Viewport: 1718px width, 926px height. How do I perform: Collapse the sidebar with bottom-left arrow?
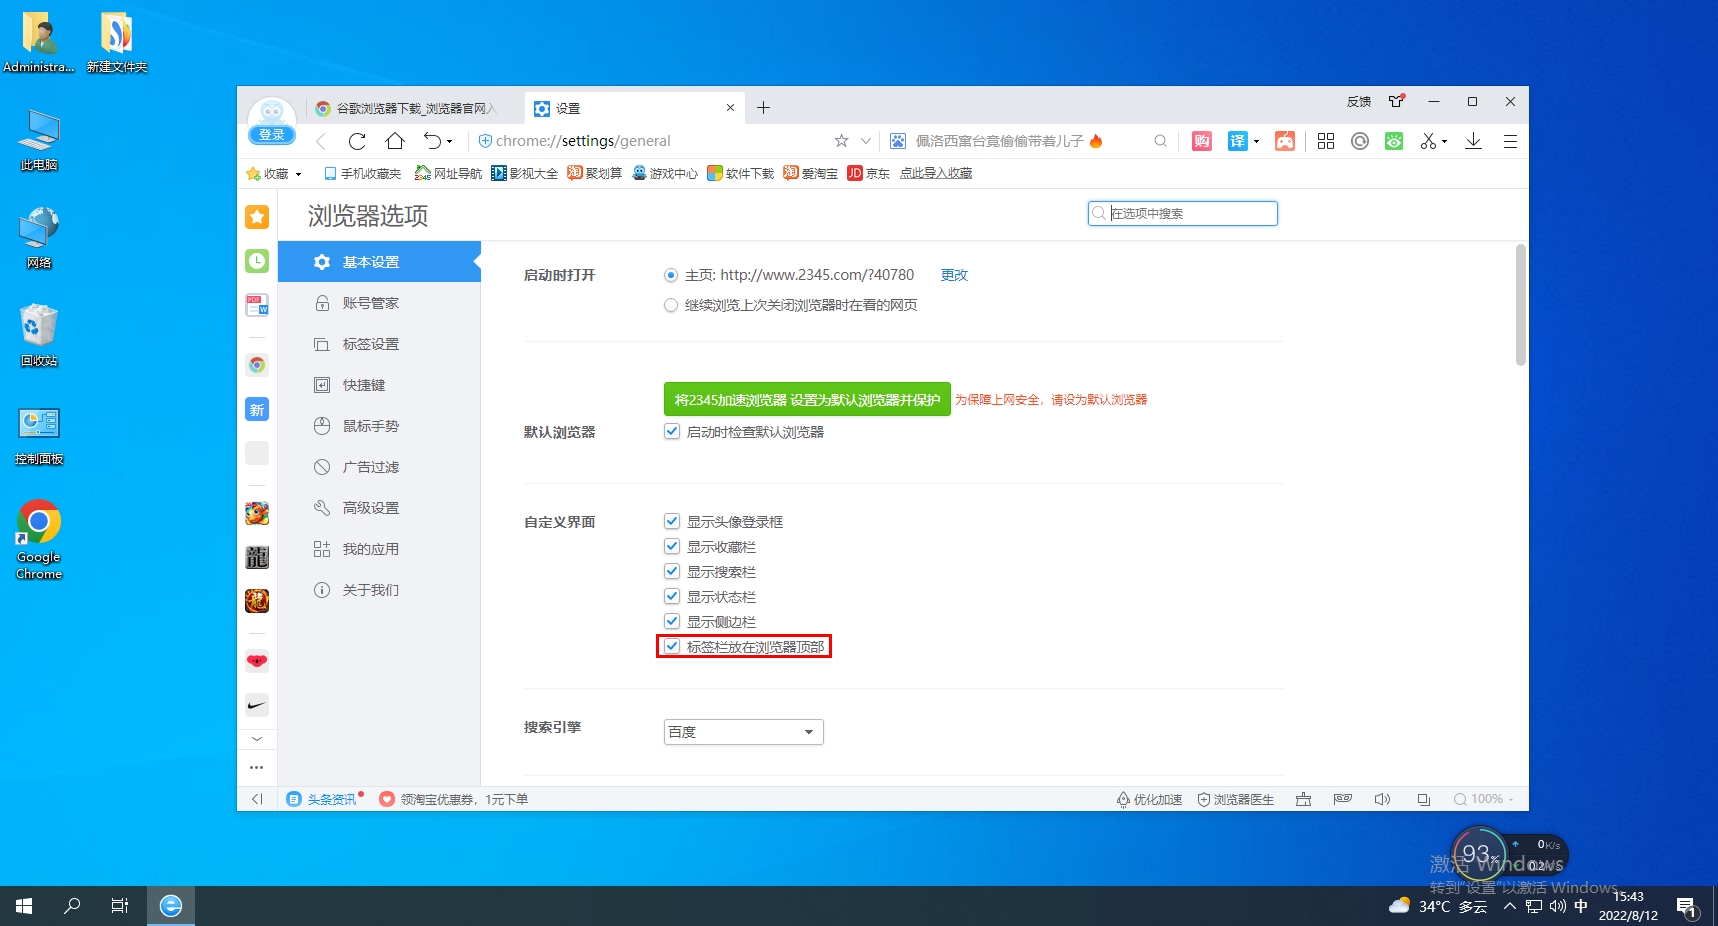click(257, 799)
